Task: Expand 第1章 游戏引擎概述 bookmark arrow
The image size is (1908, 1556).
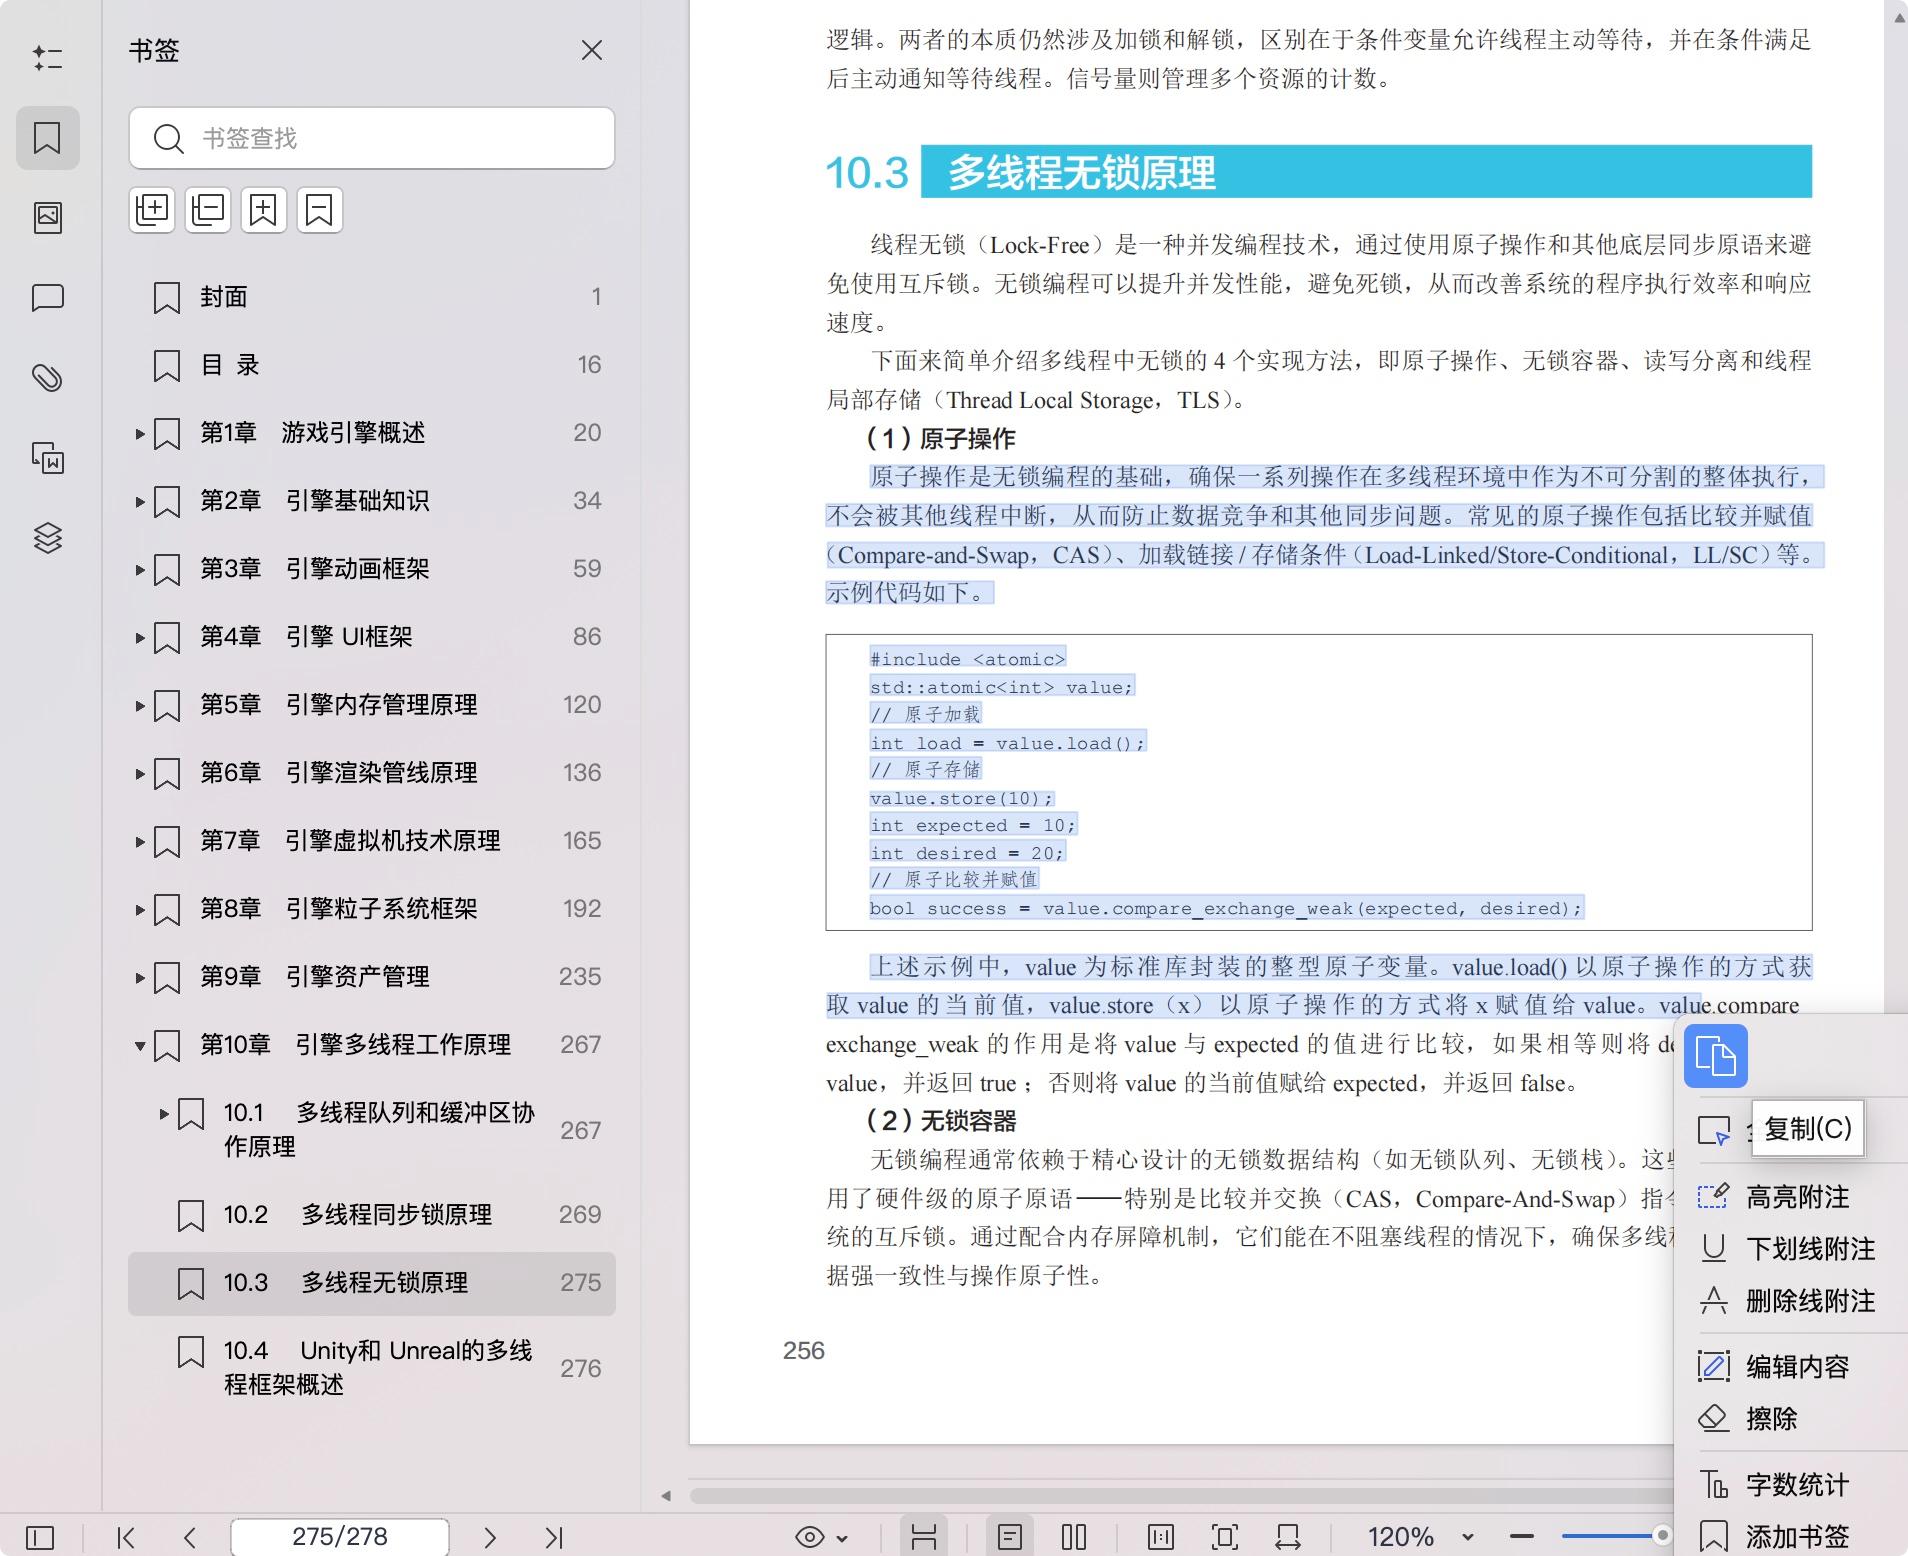Action: coord(140,434)
